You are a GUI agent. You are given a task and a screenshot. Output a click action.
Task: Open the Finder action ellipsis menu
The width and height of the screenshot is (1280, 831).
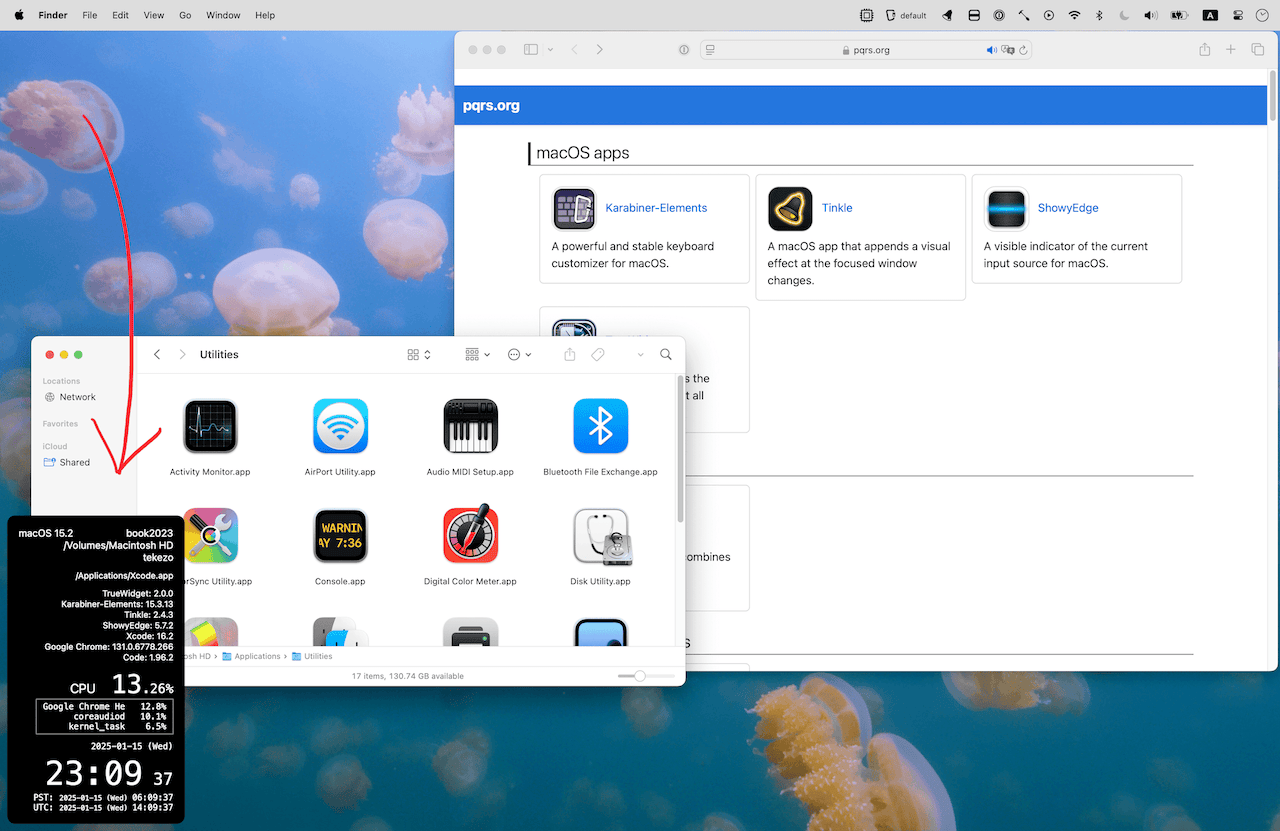coord(519,355)
